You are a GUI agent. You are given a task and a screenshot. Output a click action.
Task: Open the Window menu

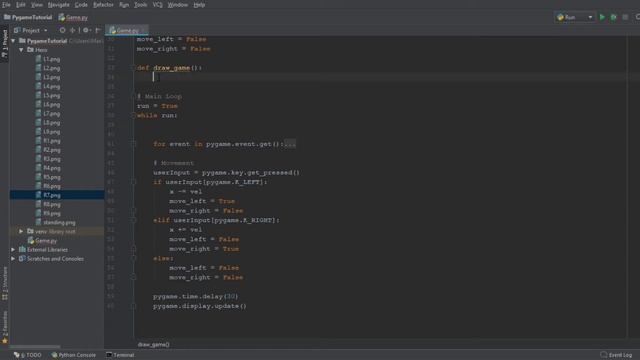click(x=178, y=5)
